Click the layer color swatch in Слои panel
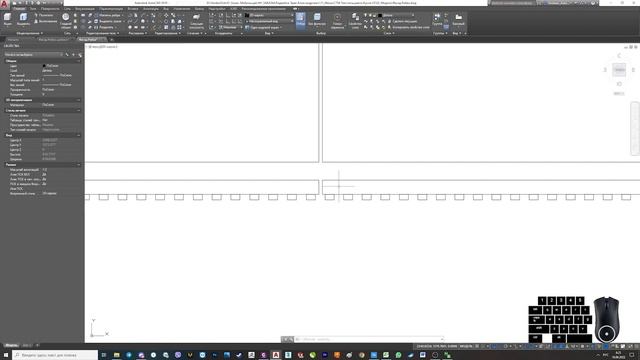This screenshot has width=640, height=360. (380, 15)
